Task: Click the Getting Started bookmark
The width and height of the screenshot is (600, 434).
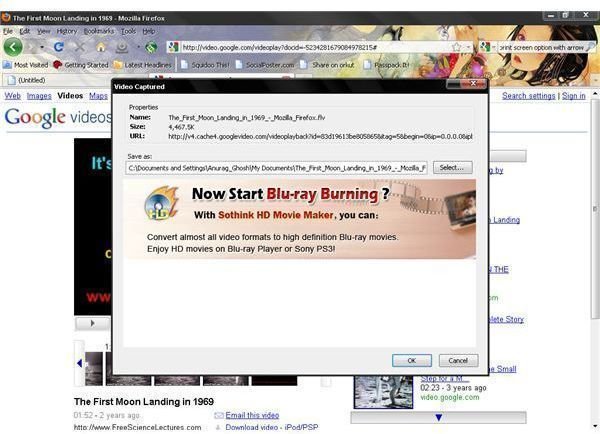Action: pos(81,65)
